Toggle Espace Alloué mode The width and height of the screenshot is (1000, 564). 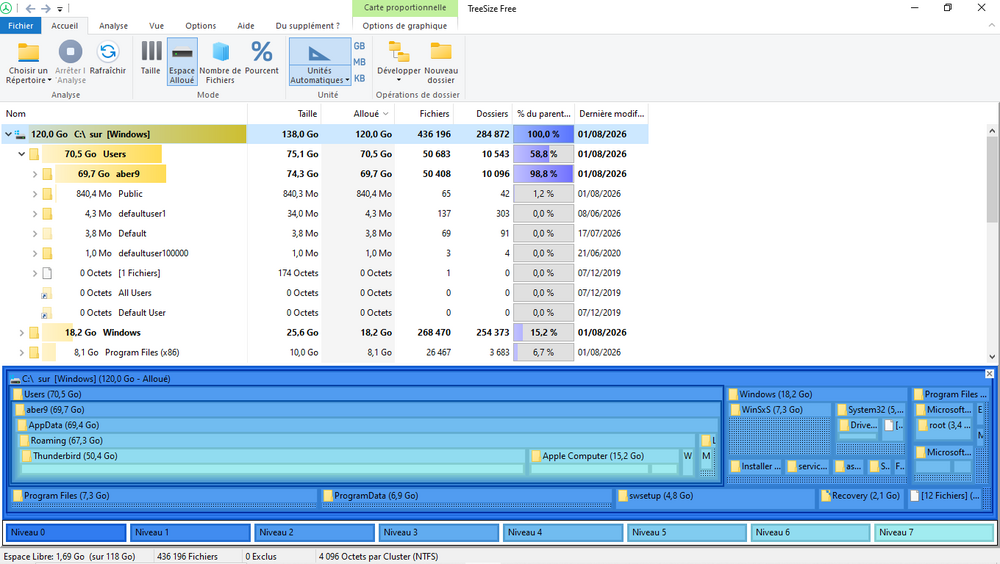coord(182,61)
